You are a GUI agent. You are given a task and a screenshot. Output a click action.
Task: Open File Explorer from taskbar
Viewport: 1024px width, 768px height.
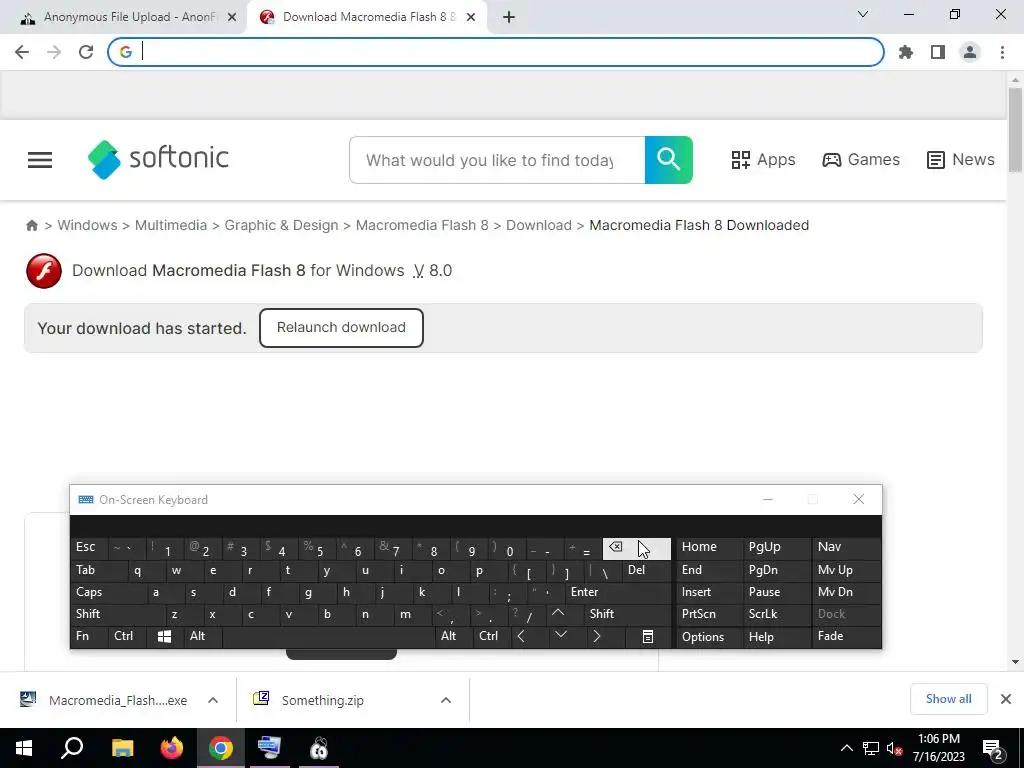tap(122, 748)
